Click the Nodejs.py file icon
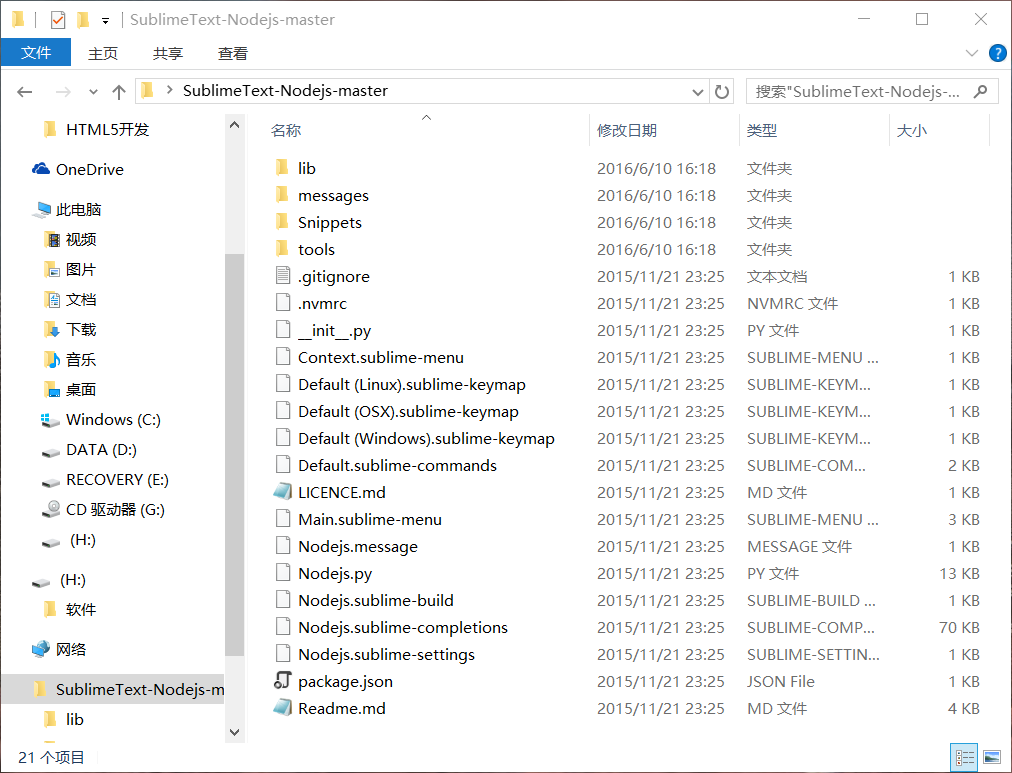The height and width of the screenshot is (773, 1012). [283, 573]
